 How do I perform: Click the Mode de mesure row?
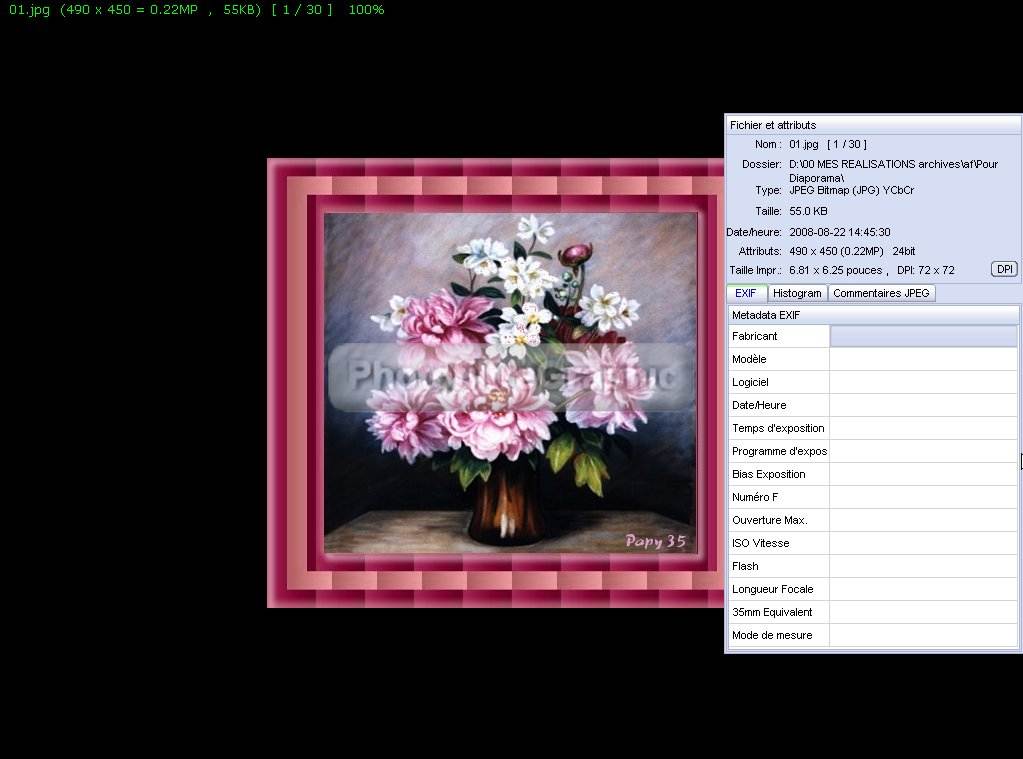(779, 635)
